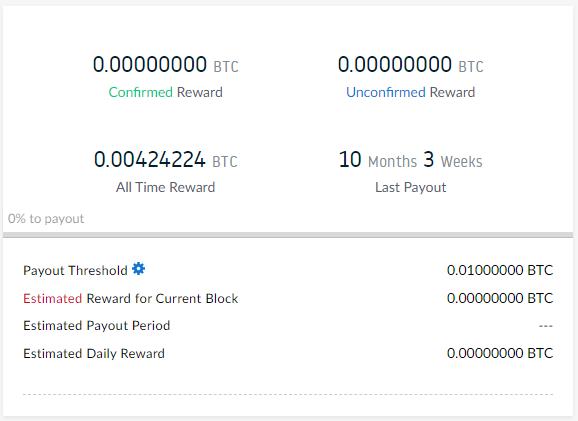Image resolution: width=578 pixels, height=421 pixels.
Task: Click the red Estimated word
Action: point(52,298)
